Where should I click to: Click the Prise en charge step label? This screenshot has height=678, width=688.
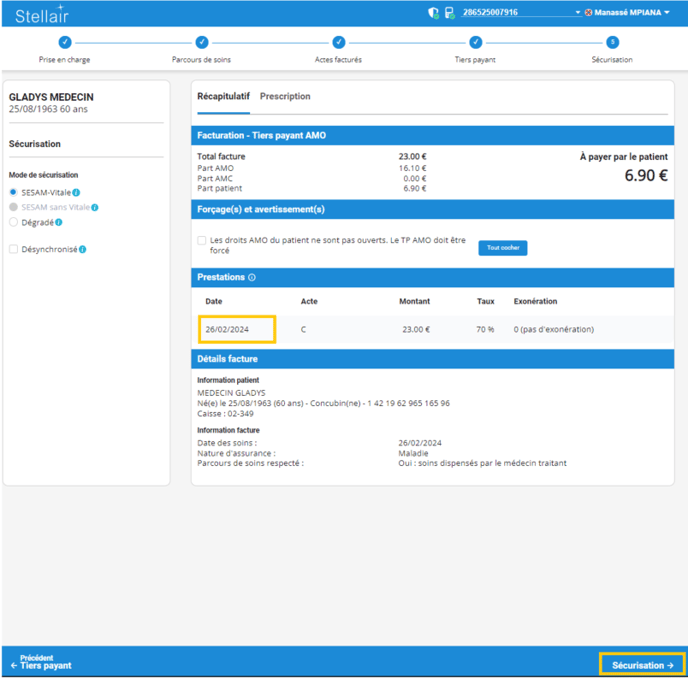[64, 60]
